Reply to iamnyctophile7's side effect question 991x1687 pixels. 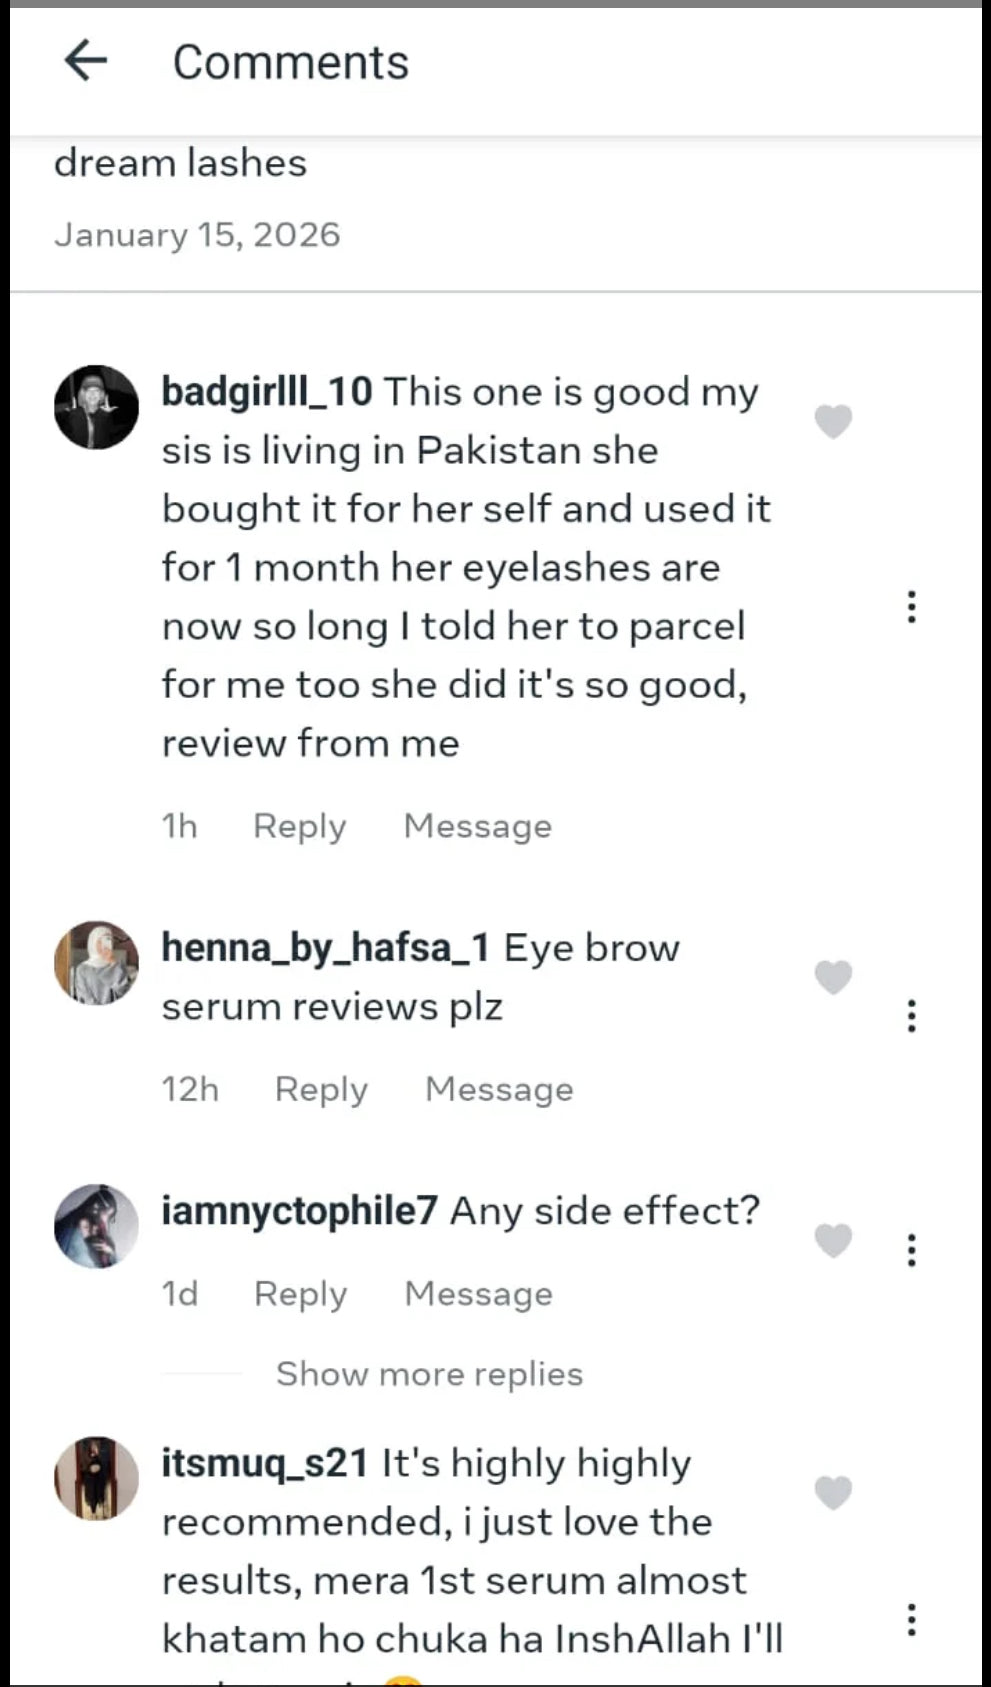pos(300,1294)
